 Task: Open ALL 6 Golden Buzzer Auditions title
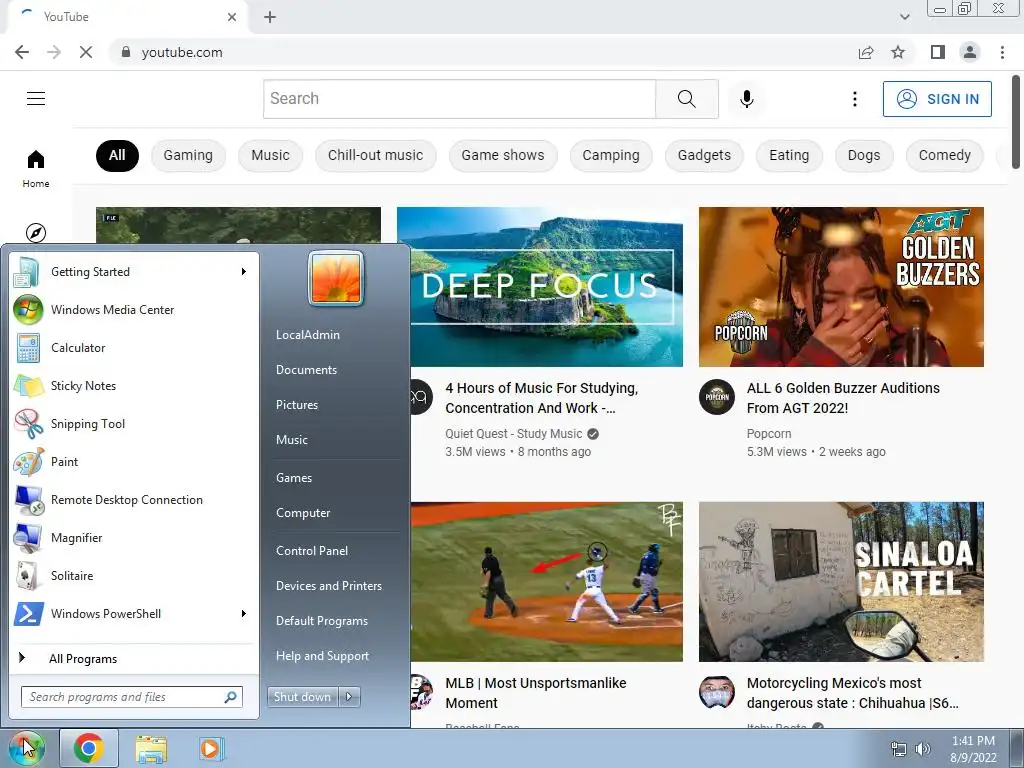[x=843, y=398]
